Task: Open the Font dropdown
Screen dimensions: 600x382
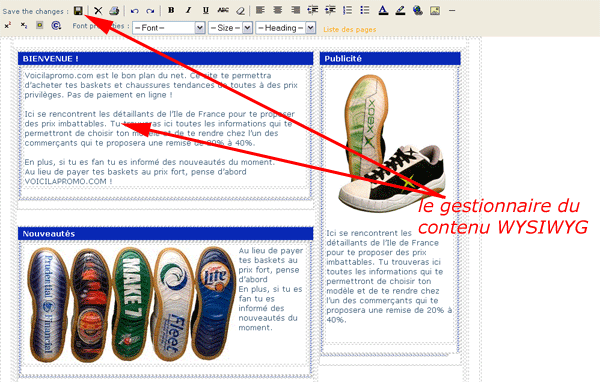Action: pos(168,28)
